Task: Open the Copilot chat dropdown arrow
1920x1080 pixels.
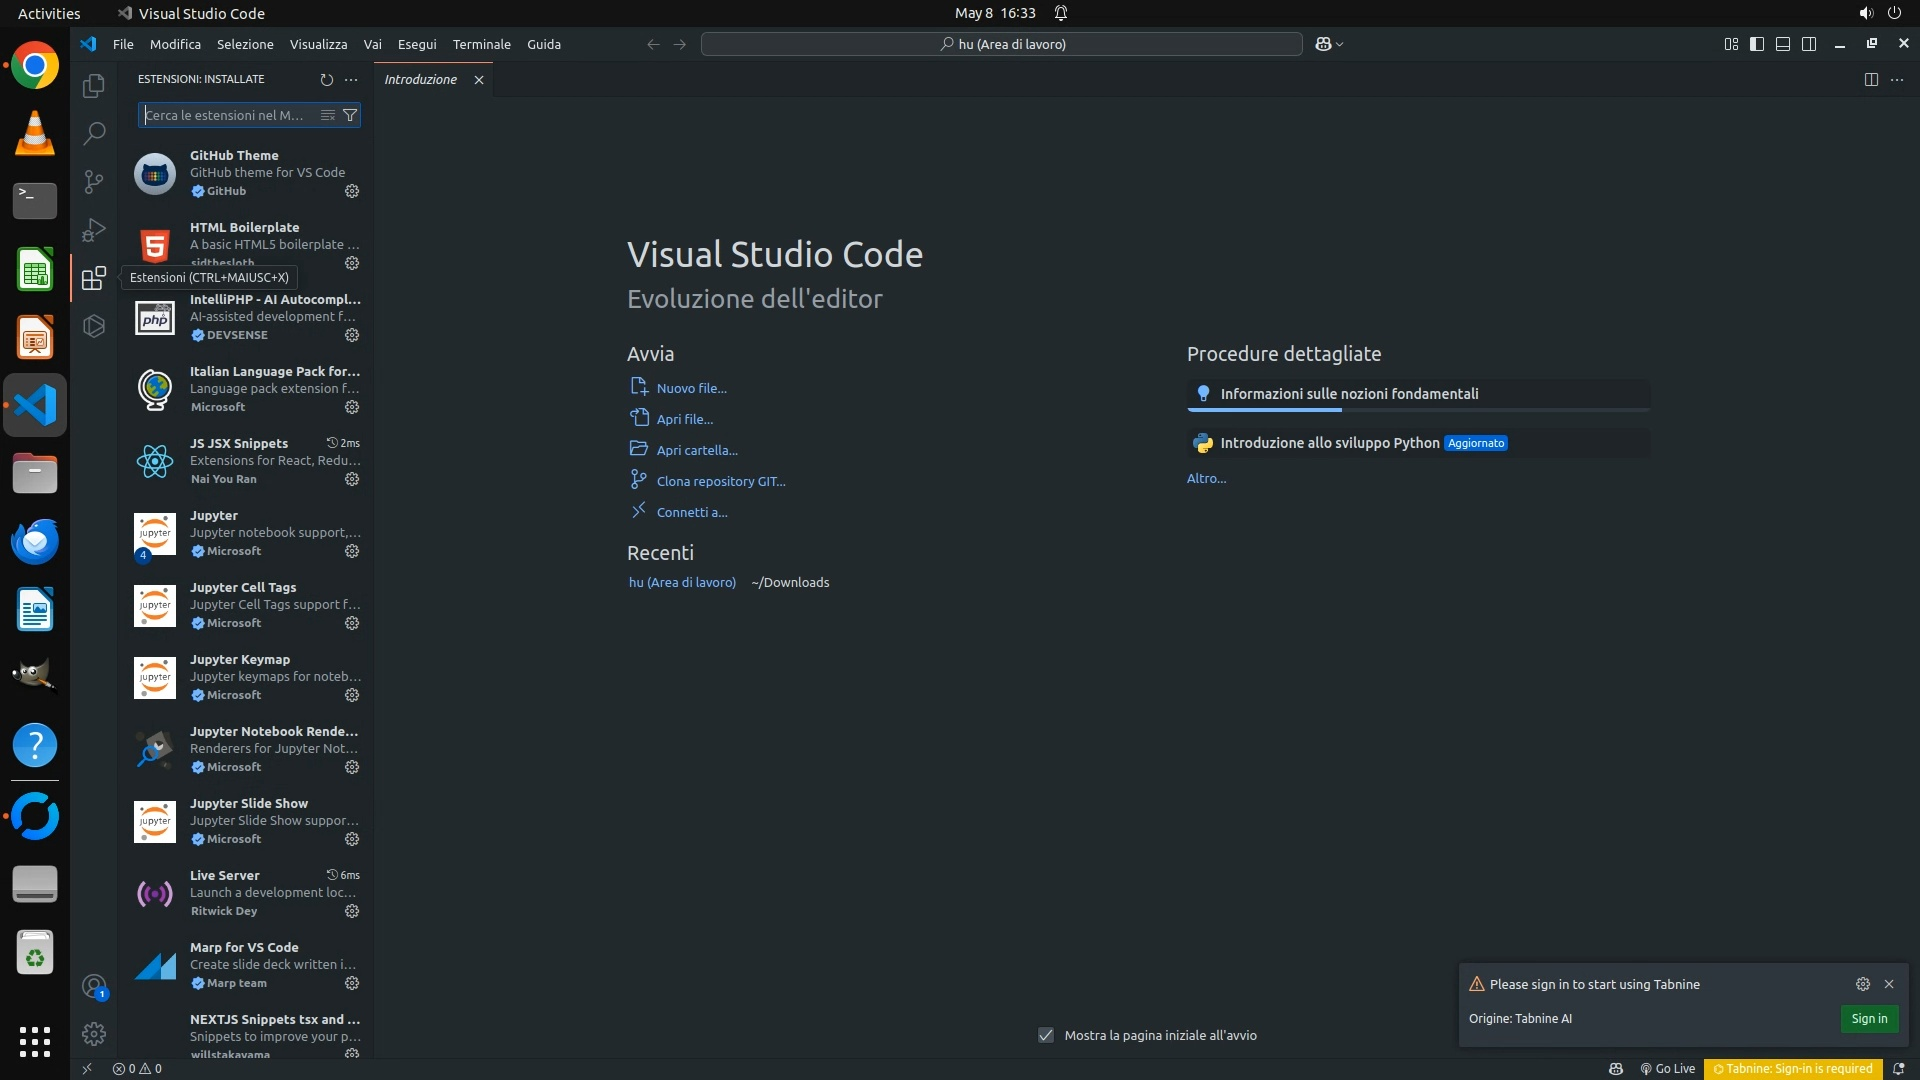Action: coord(1340,44)
